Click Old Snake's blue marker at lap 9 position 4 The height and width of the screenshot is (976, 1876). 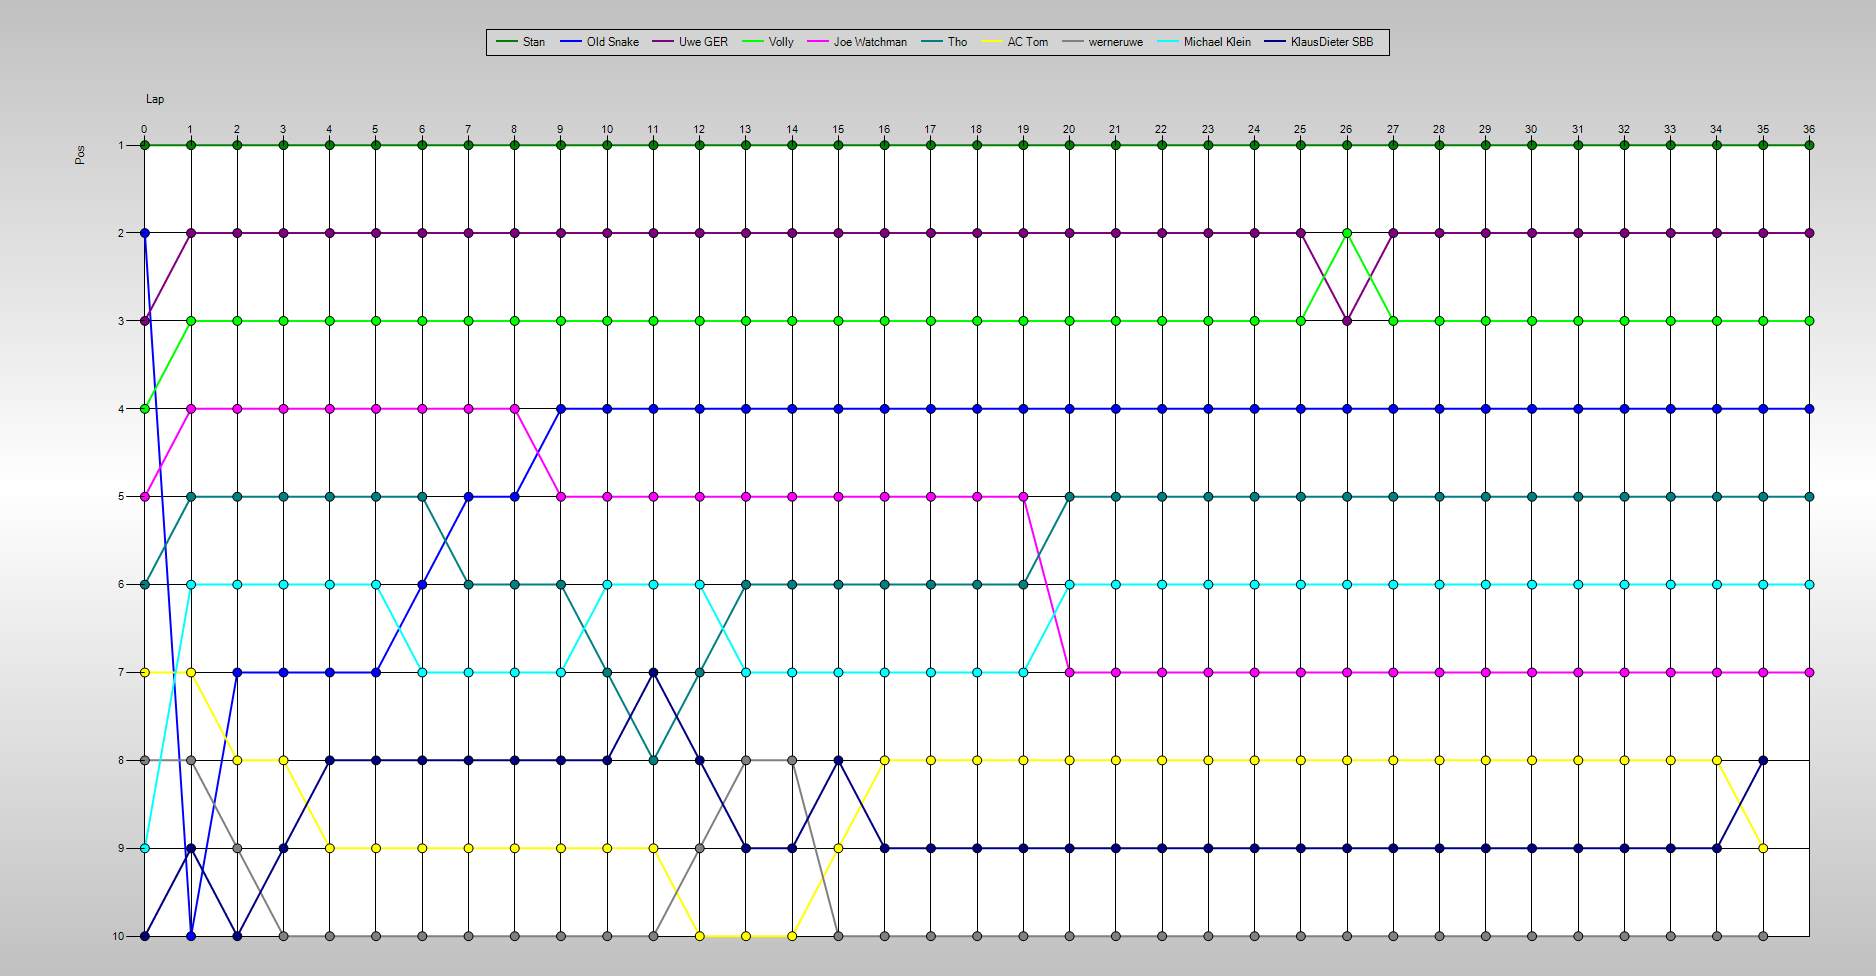561,409
